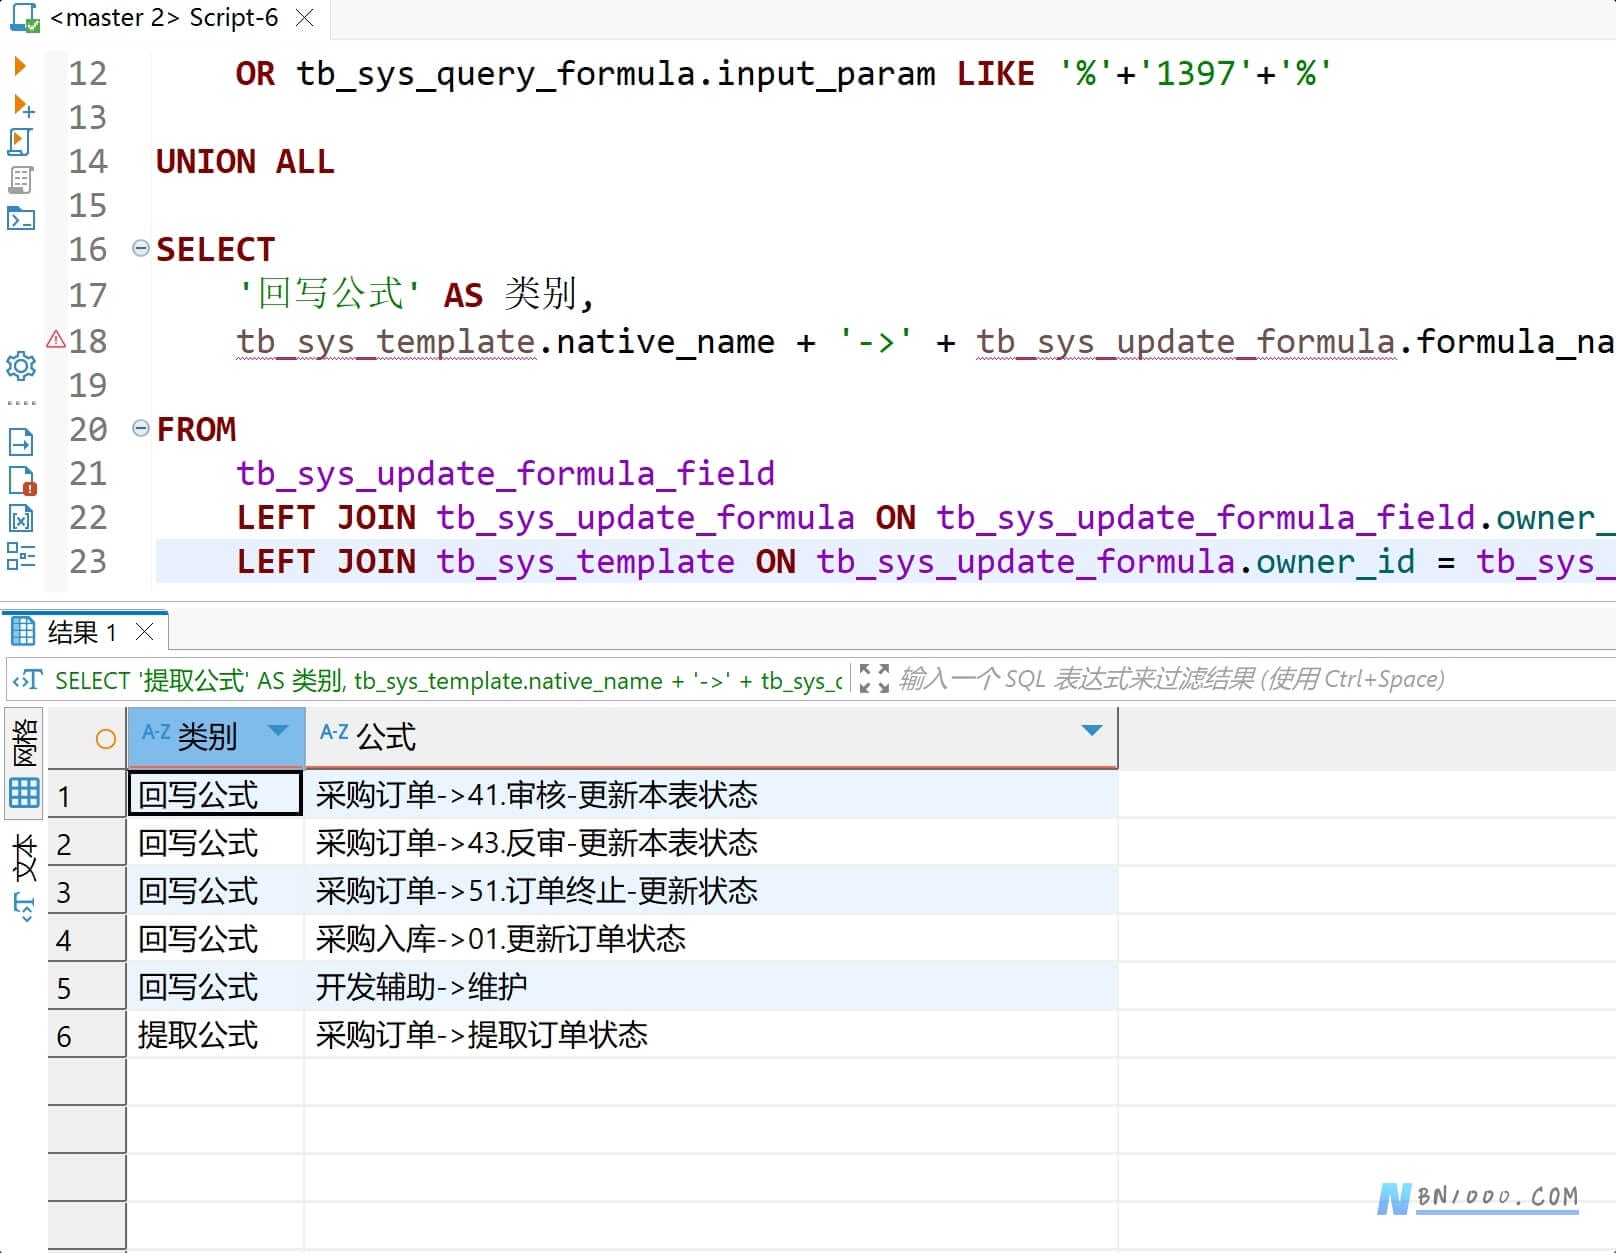Run the SQL statement with the orange play icon
The width and height of the screenshot is (1616, 1253).
(x=20, y=67)
